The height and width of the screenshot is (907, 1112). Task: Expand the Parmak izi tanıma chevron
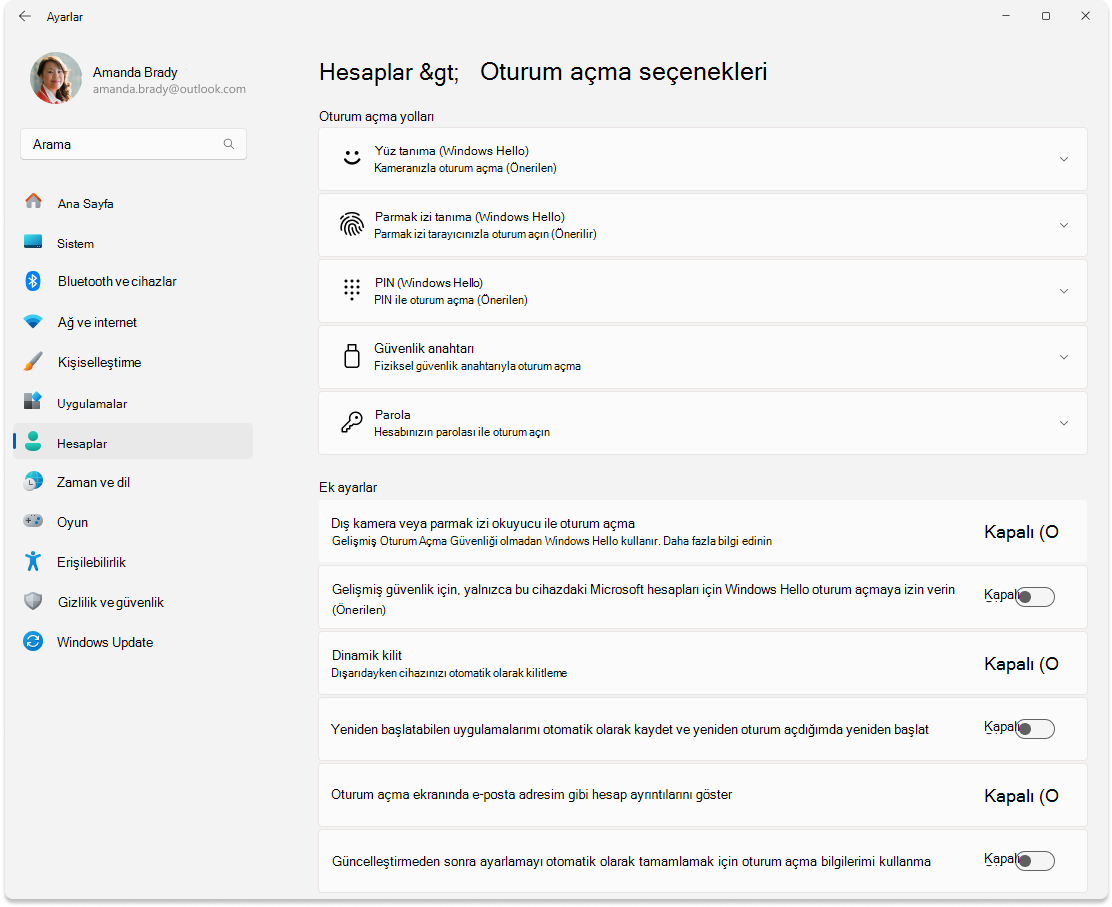[1064, 226]
